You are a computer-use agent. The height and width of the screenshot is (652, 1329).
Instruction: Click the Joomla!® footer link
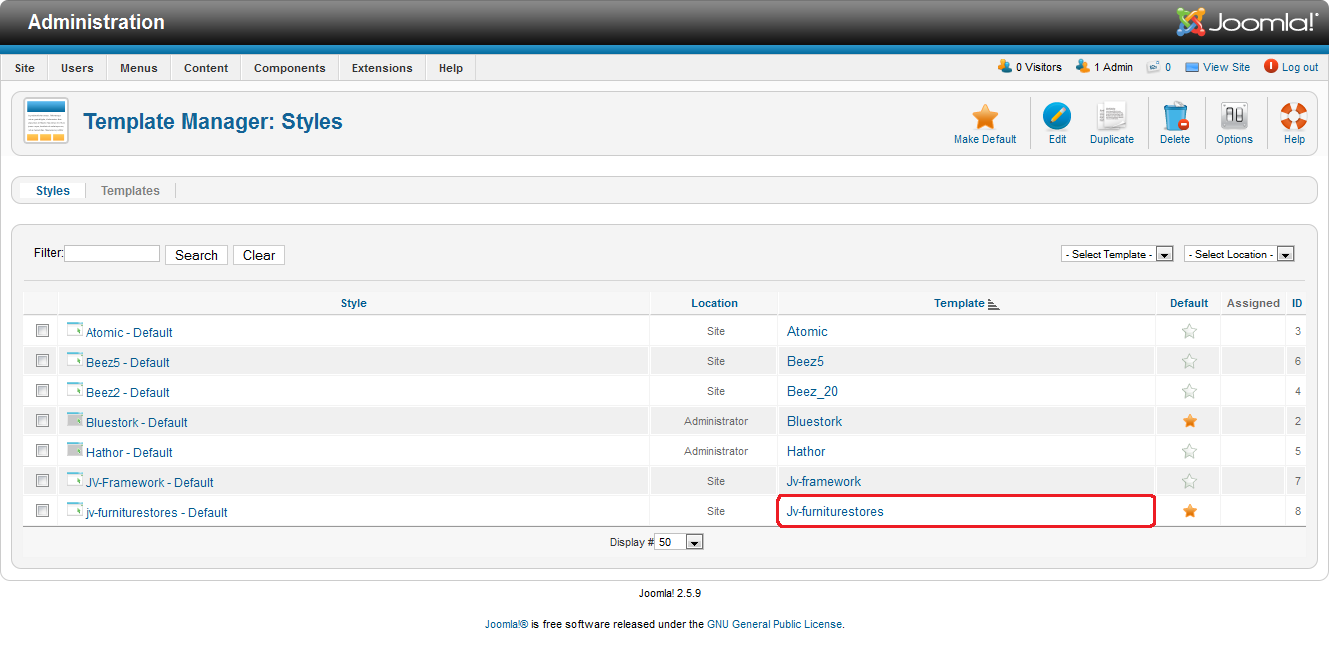(506, 624)
